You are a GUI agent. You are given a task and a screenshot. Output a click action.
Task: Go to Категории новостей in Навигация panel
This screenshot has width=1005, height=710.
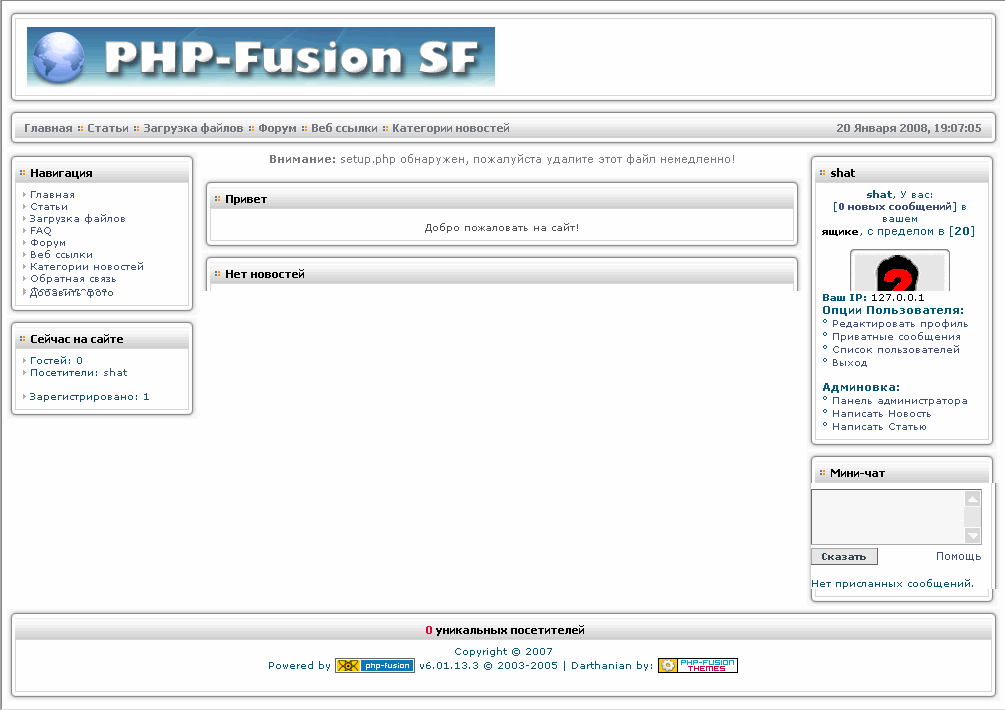pos(87,267)
